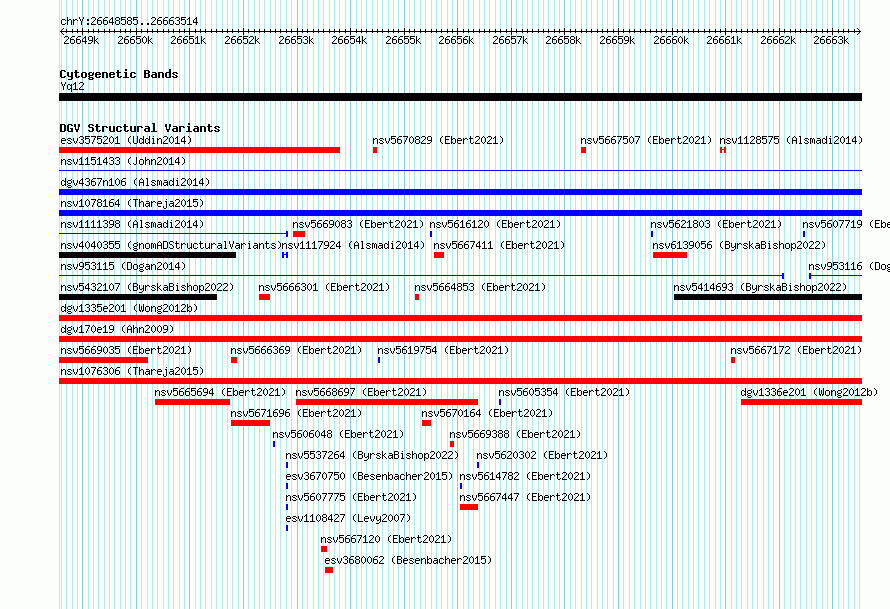Screen dimensions: 890x609
Task: Click the red bar under dgv1336e201
Action: 801,402
